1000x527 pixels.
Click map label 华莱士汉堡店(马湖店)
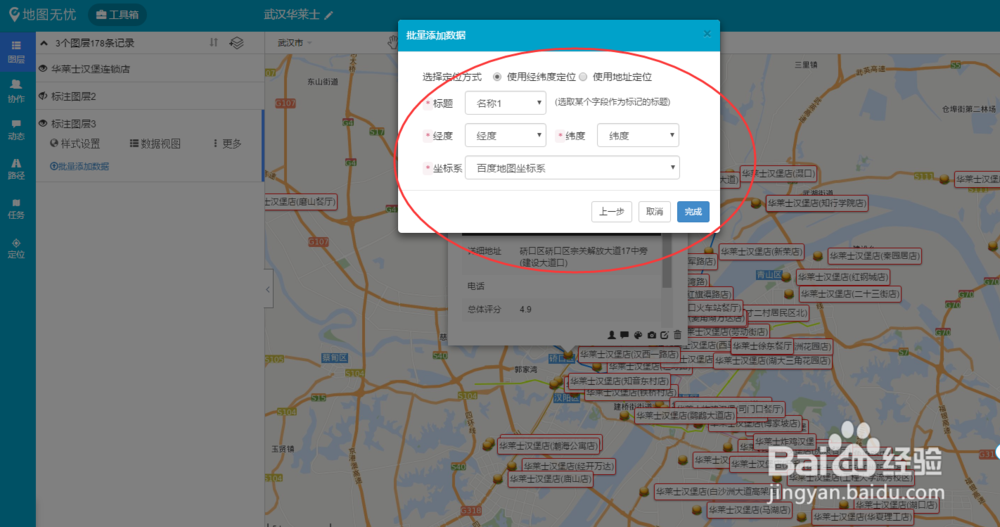[749, 510]
